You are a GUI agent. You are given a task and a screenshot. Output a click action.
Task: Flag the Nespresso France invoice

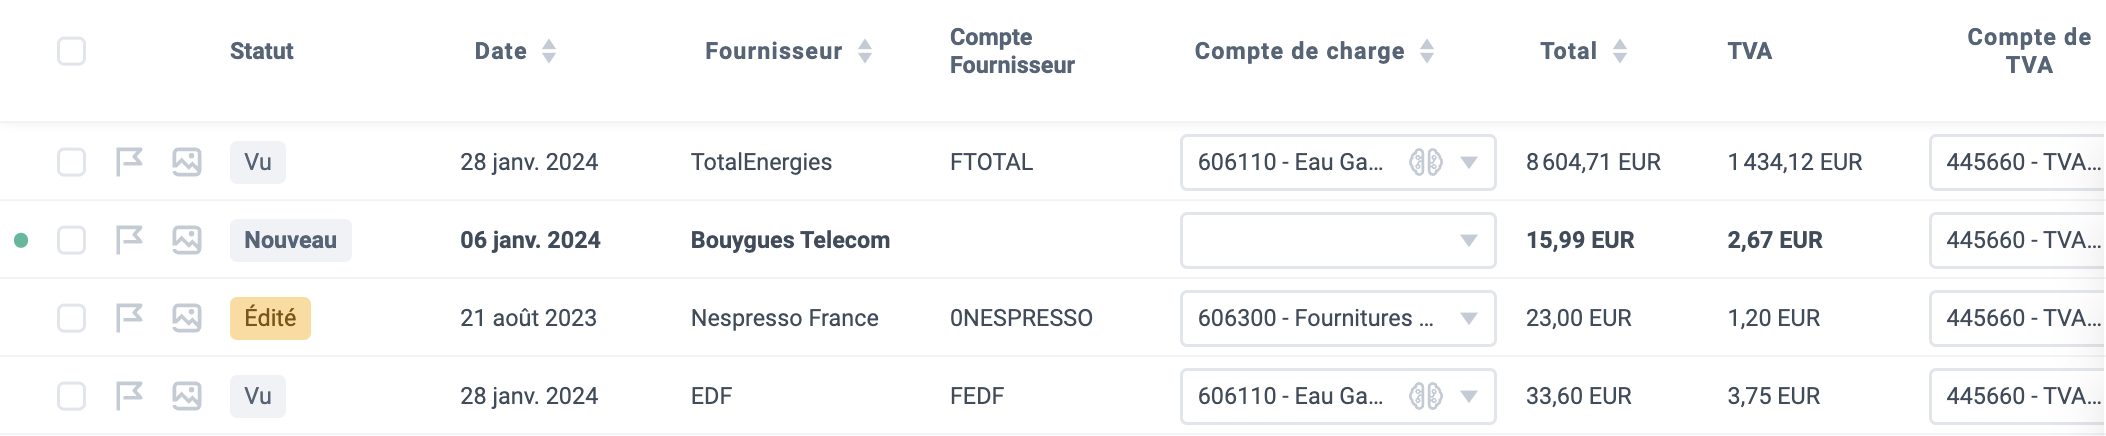pyautogui.click(x=129, y=318)
